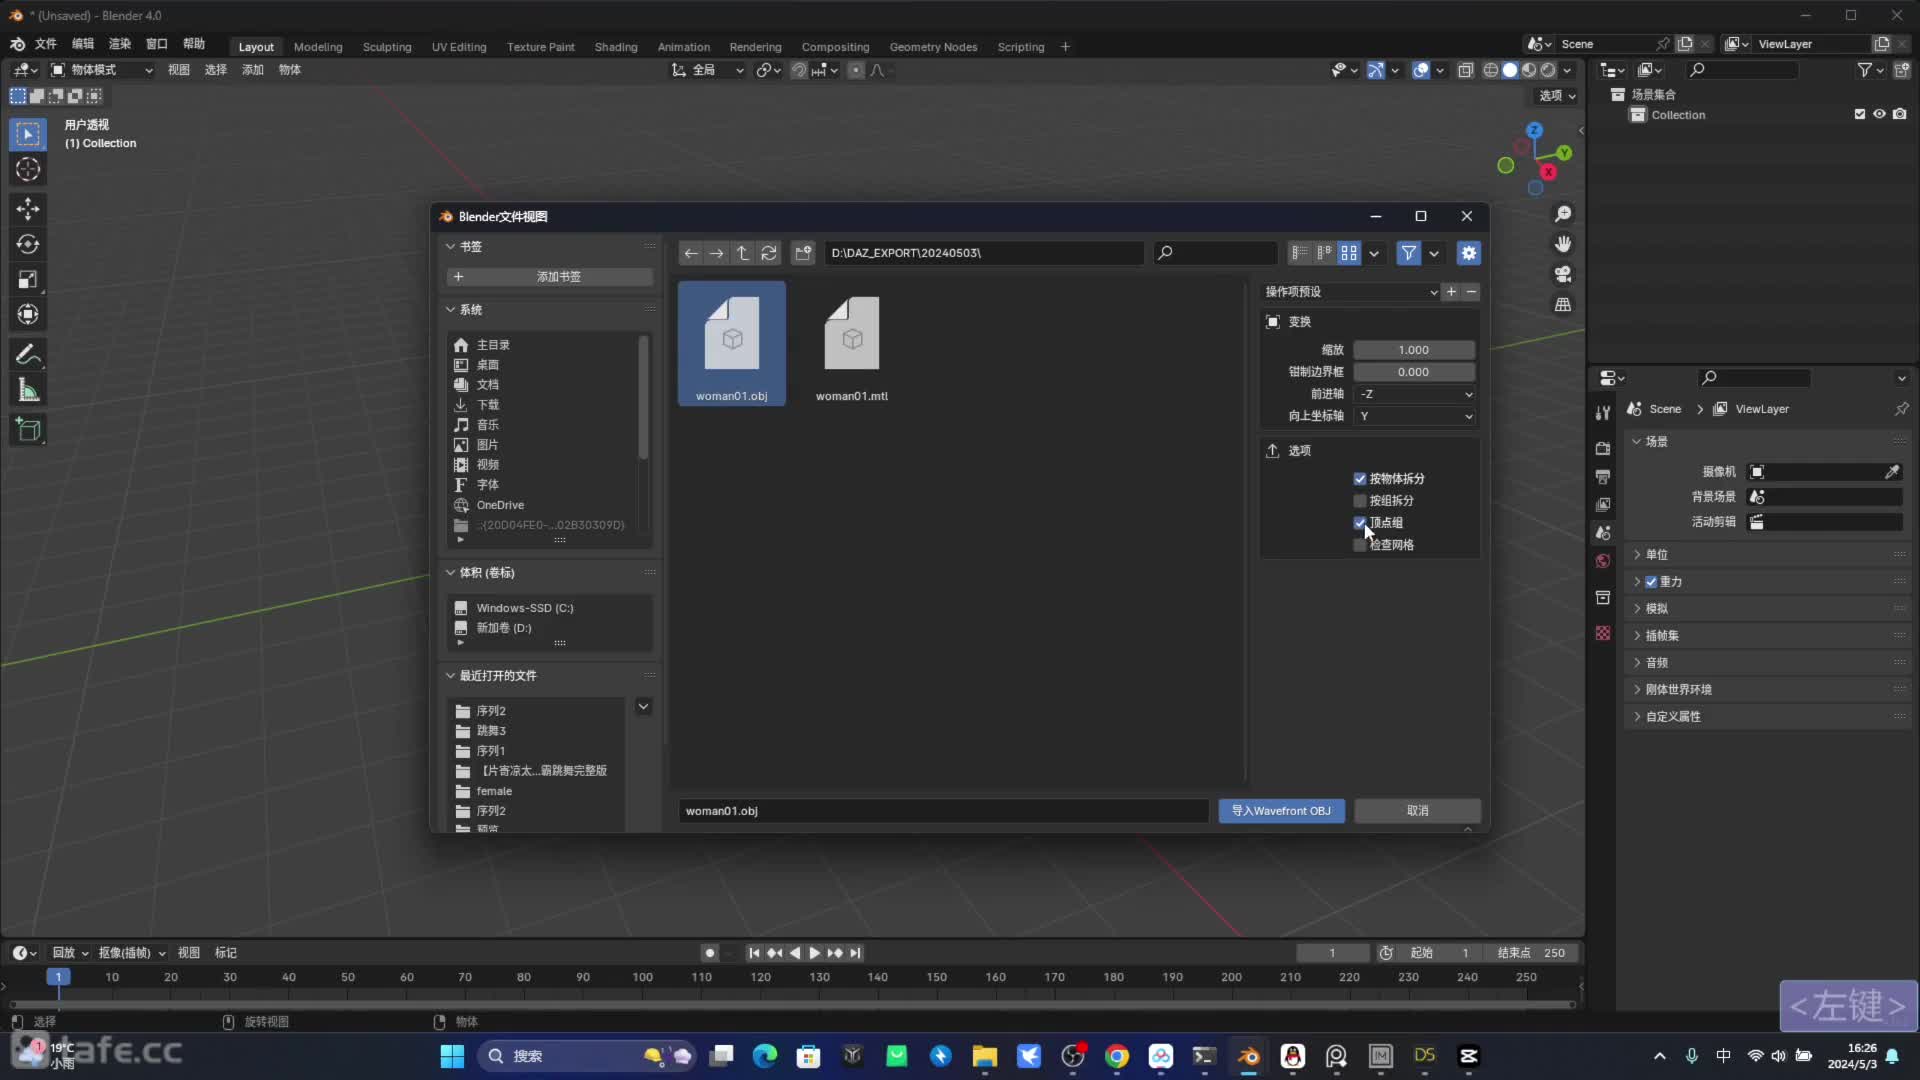Select the Add Cube tool

pos(28,430)
